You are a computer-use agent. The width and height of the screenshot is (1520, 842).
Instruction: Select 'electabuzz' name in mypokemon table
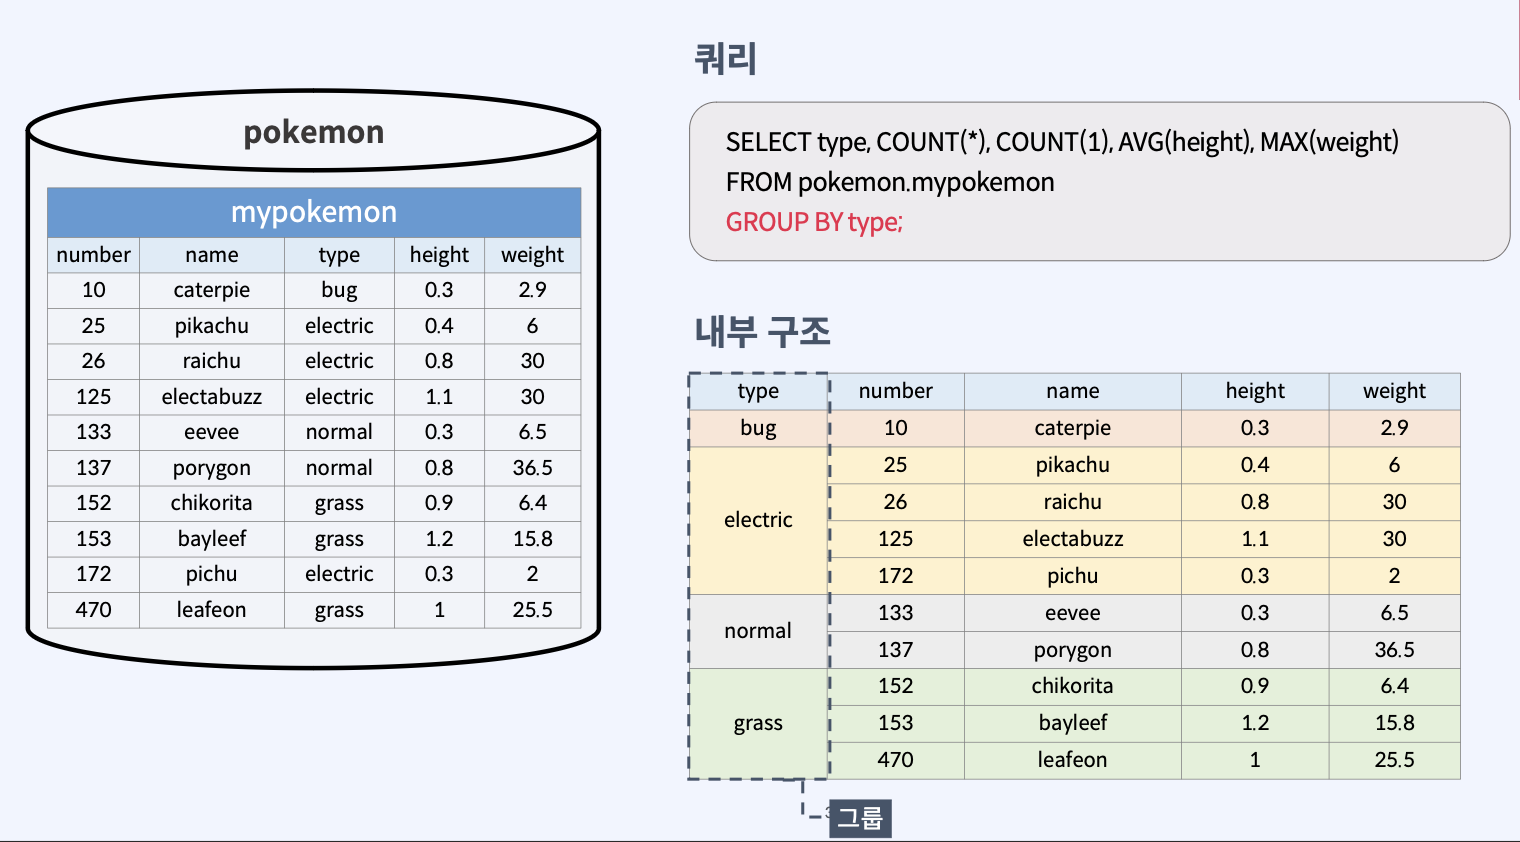[x=212, y=397]
